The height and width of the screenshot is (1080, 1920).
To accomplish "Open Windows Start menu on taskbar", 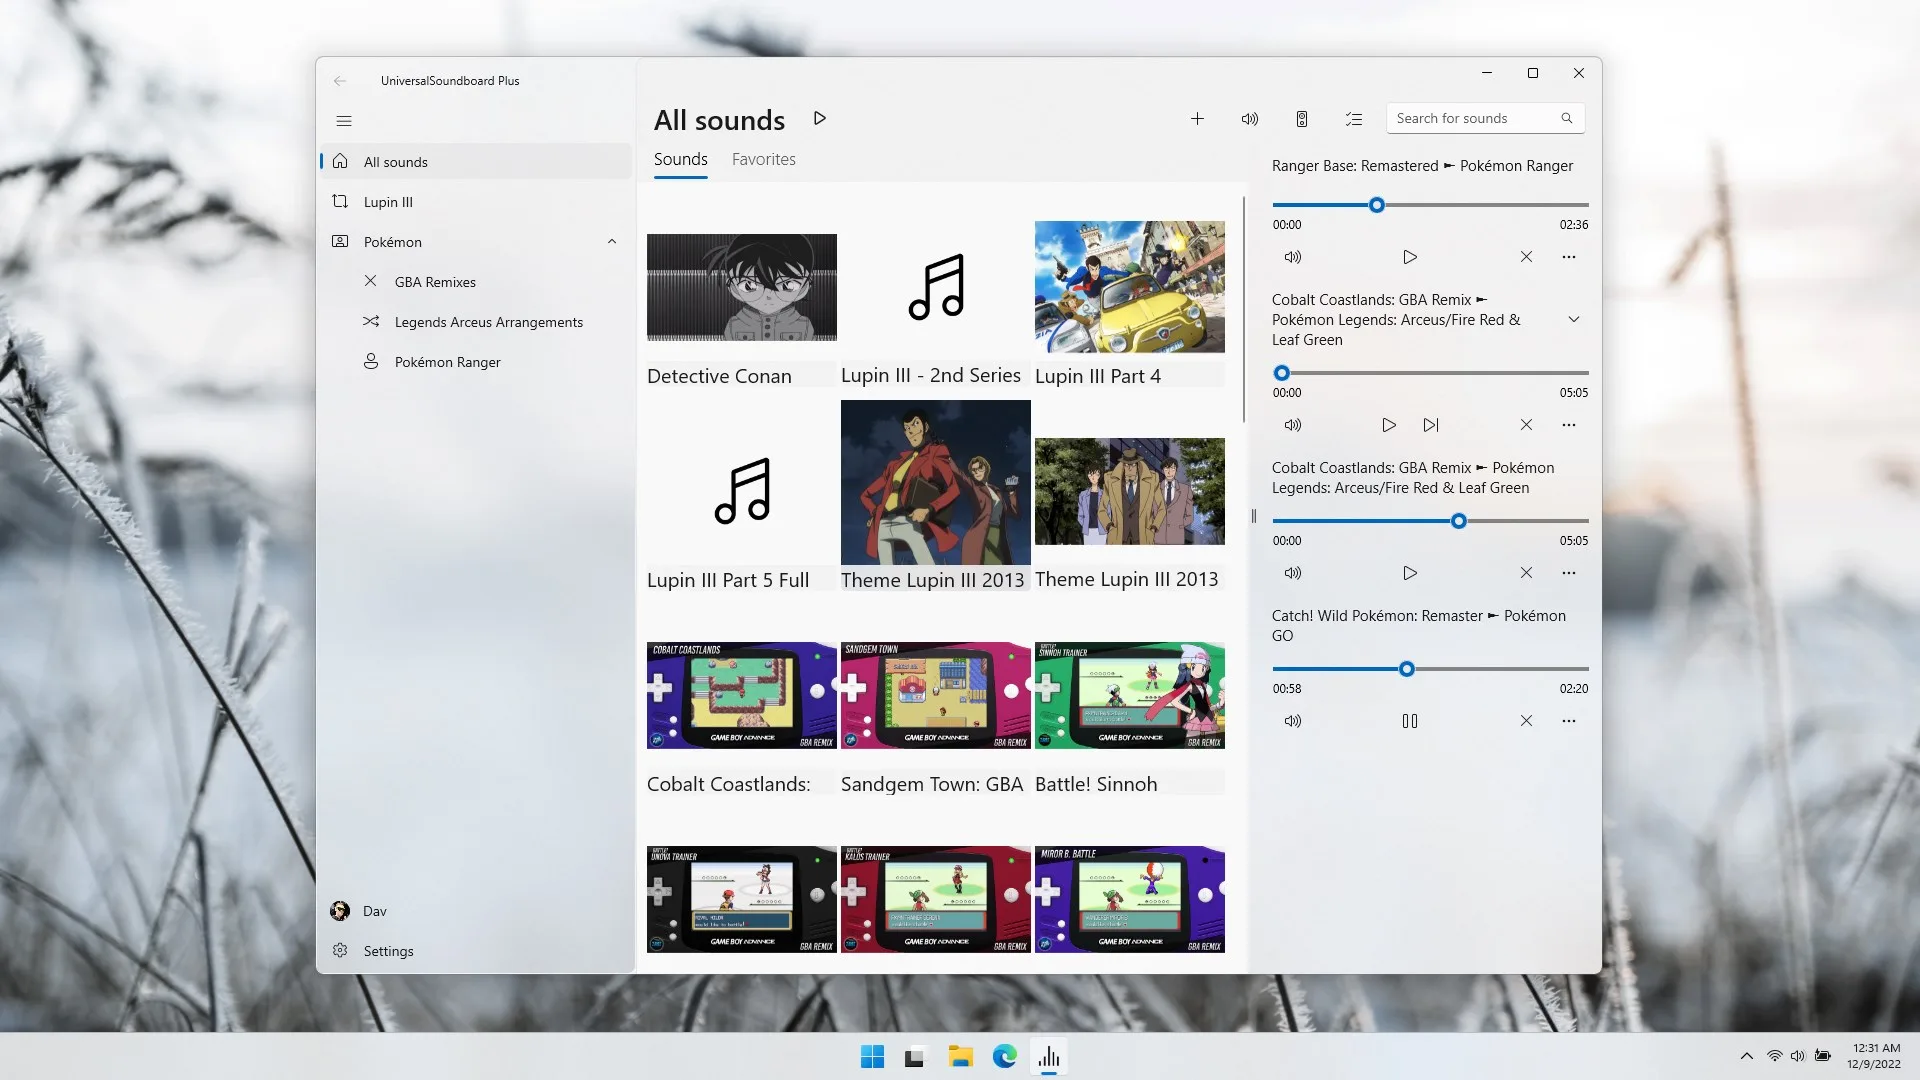I will pyautogui.click(x=872, y=1057).
